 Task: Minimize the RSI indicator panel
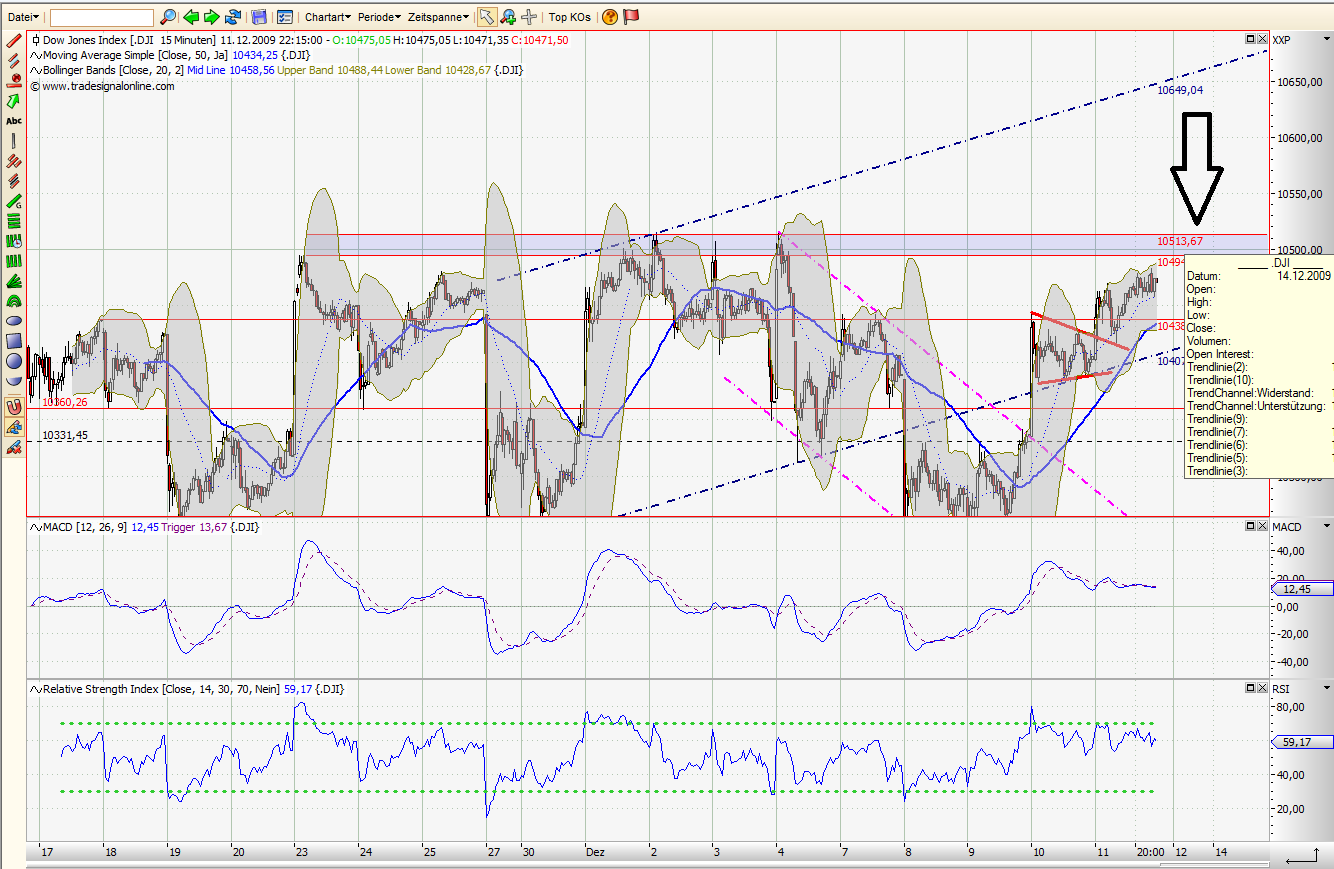click(x=1249, y=688)
